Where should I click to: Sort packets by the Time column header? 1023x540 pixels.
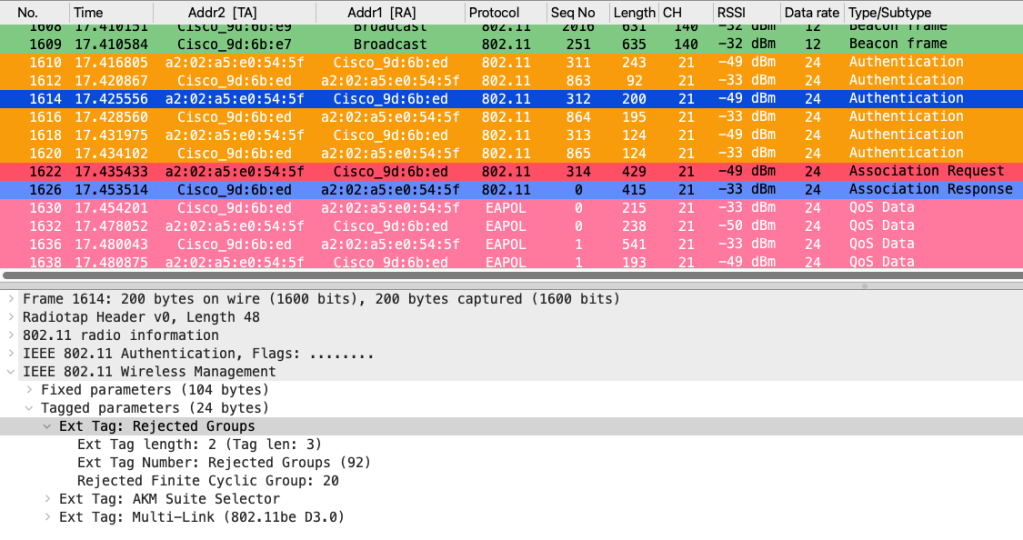coord(88,13)
